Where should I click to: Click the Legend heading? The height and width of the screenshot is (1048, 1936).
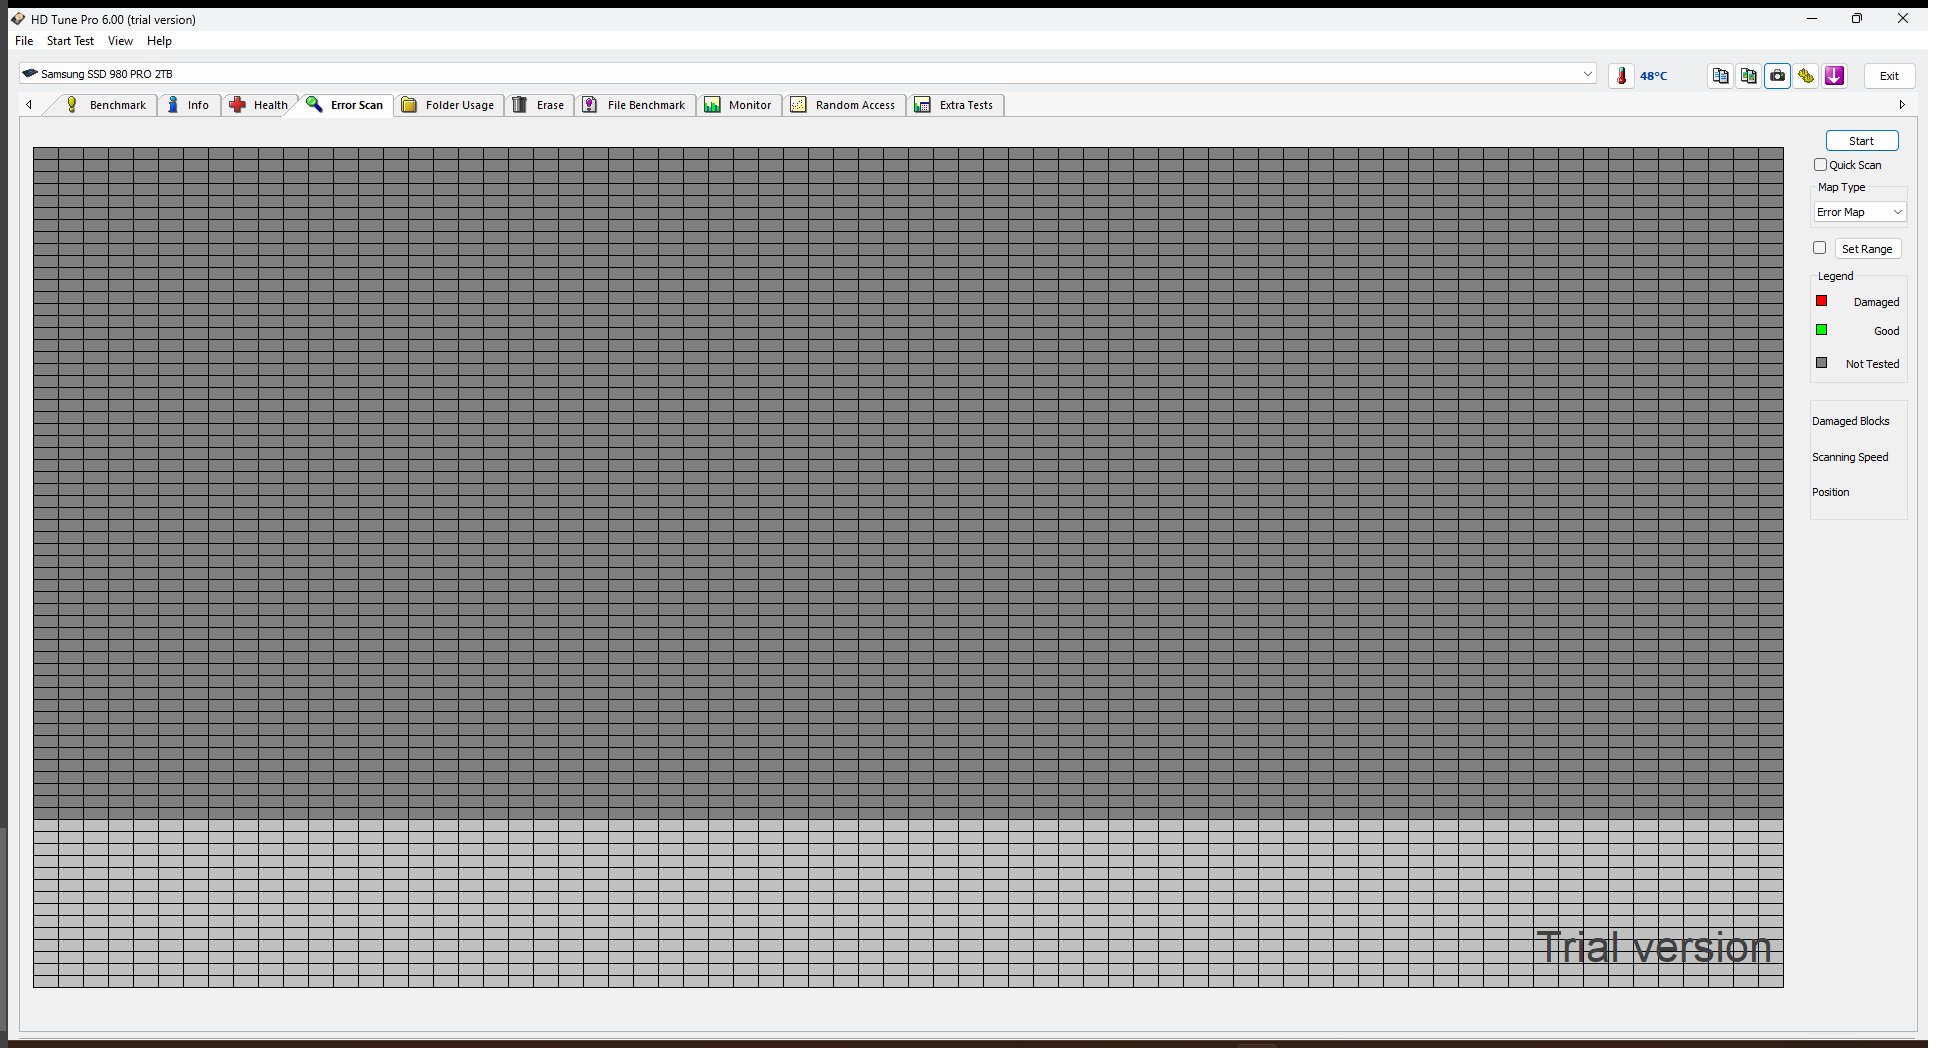pos(1835,276)
